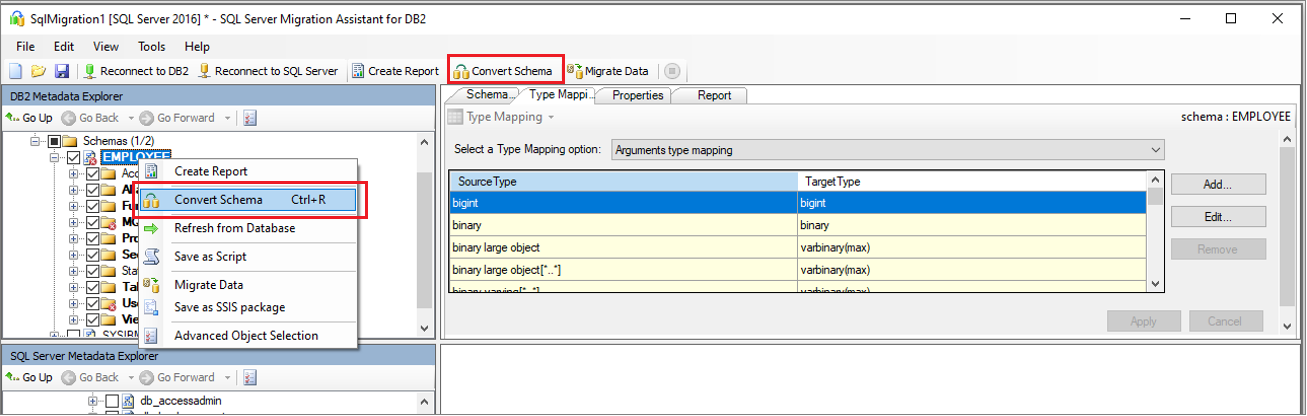Open the Type Mapping option combo box
1307x416 pixels.
tap(887, 150)
